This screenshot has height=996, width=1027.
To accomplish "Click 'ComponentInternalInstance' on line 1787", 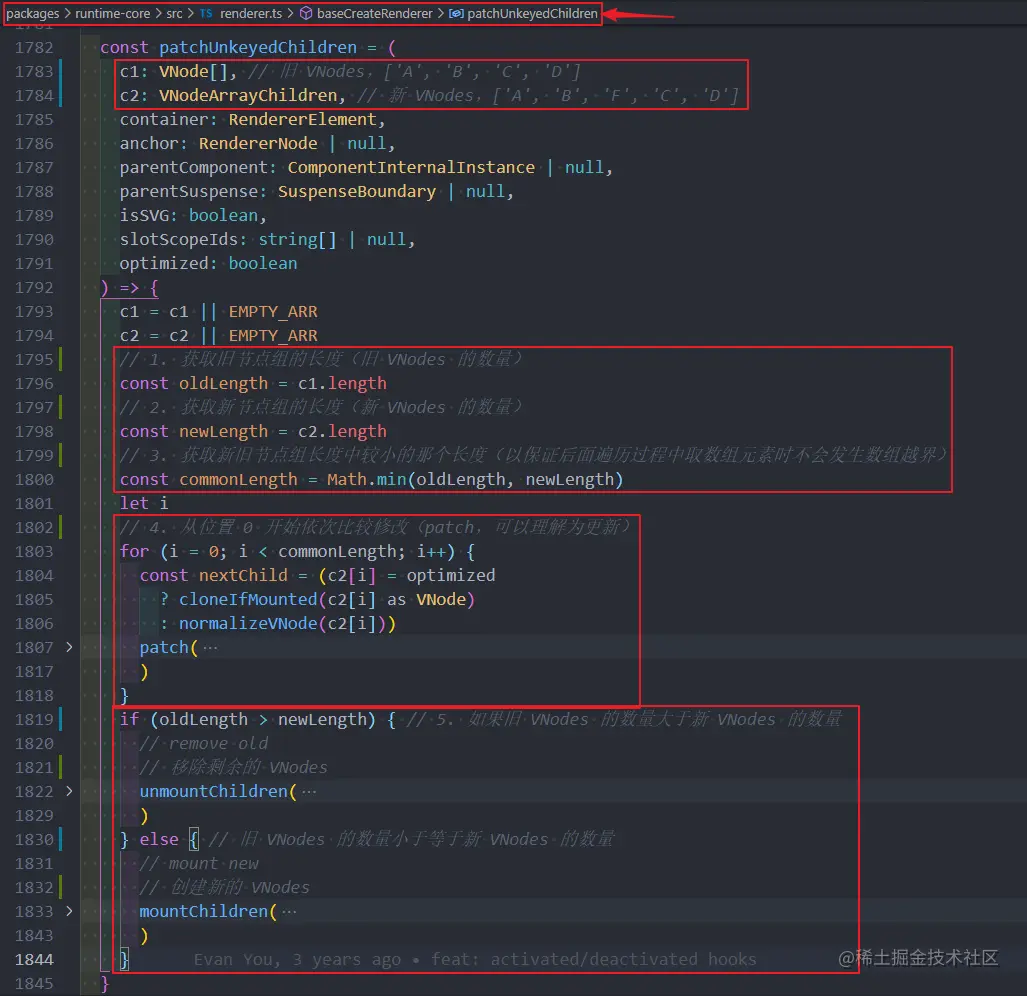I will pos(411,168).
